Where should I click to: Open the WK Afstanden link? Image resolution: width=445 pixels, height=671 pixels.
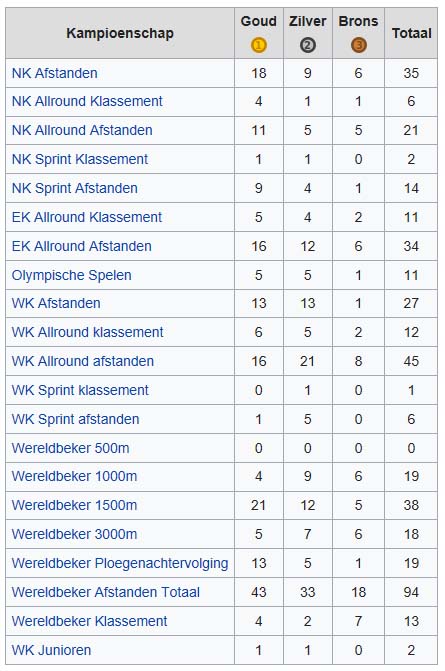pos(56,303)
